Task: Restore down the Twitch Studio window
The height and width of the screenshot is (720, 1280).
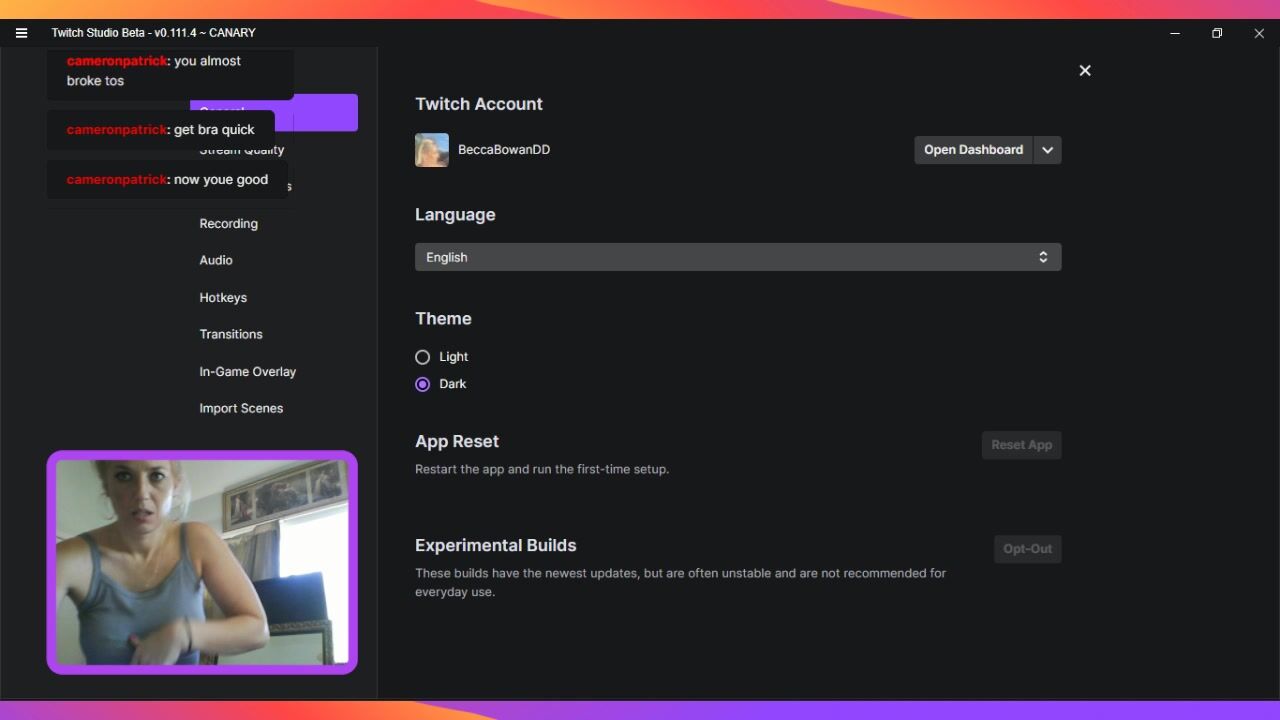Action: point(1217,33)
